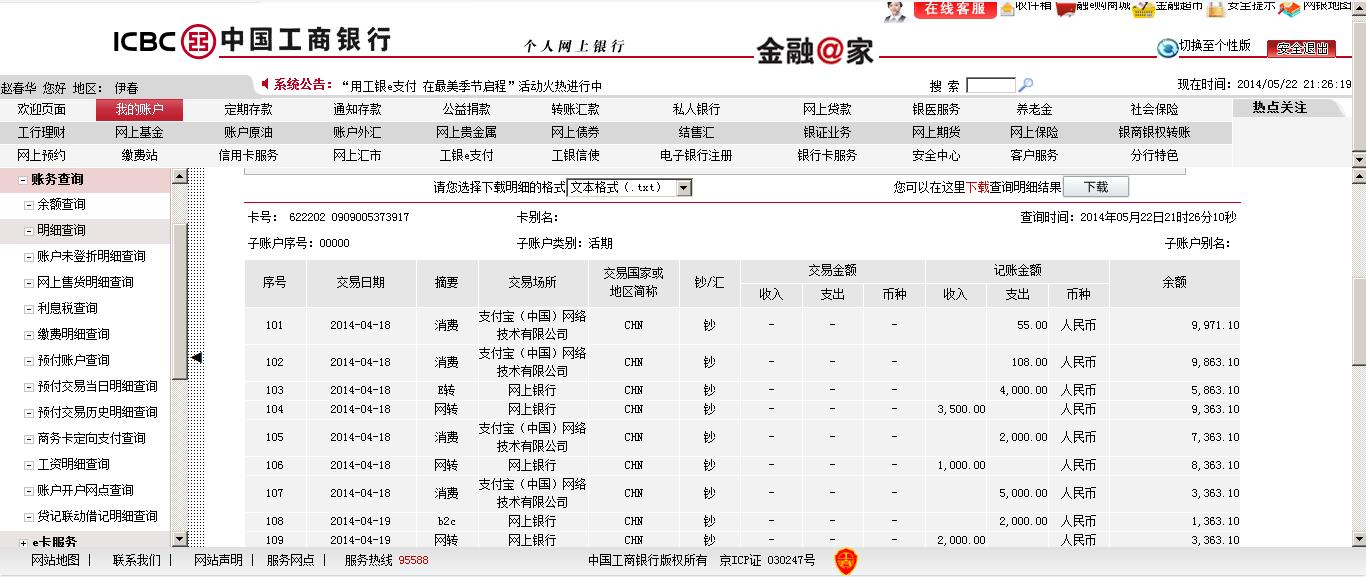
Task: Open the 金融超市 basket icon
Action: pos(1144,8)
